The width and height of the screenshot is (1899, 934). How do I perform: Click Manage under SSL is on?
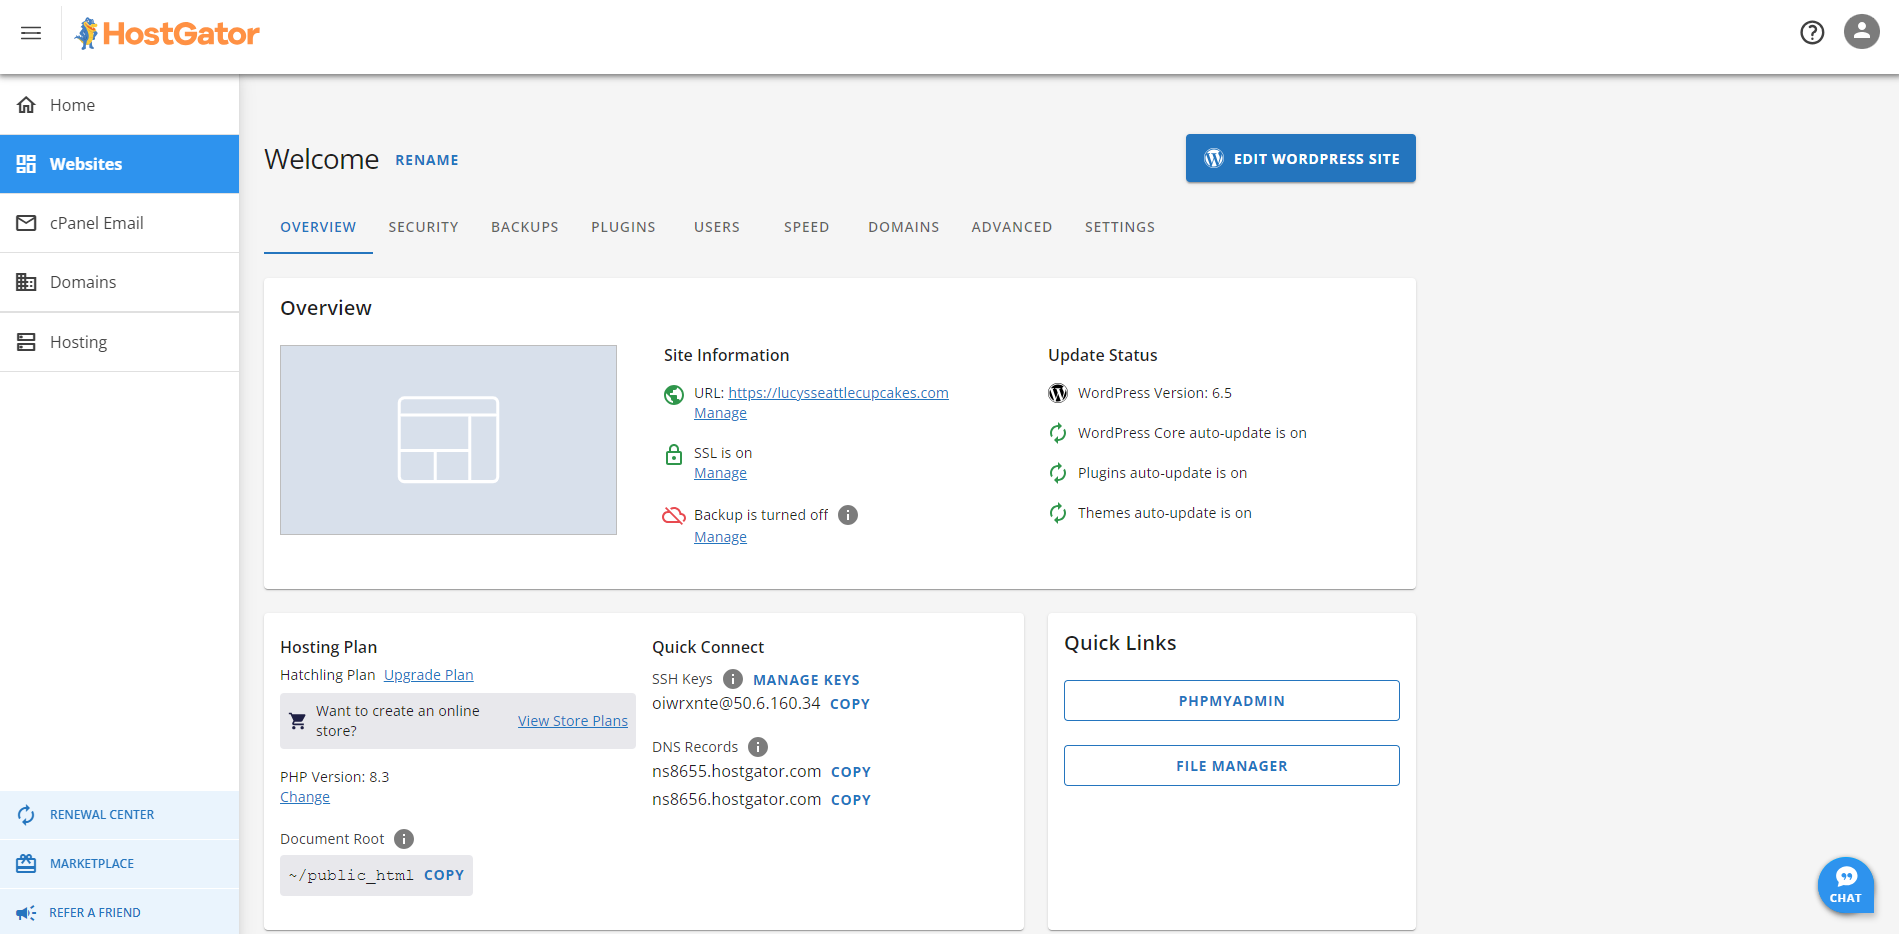(x=720, y=473)
